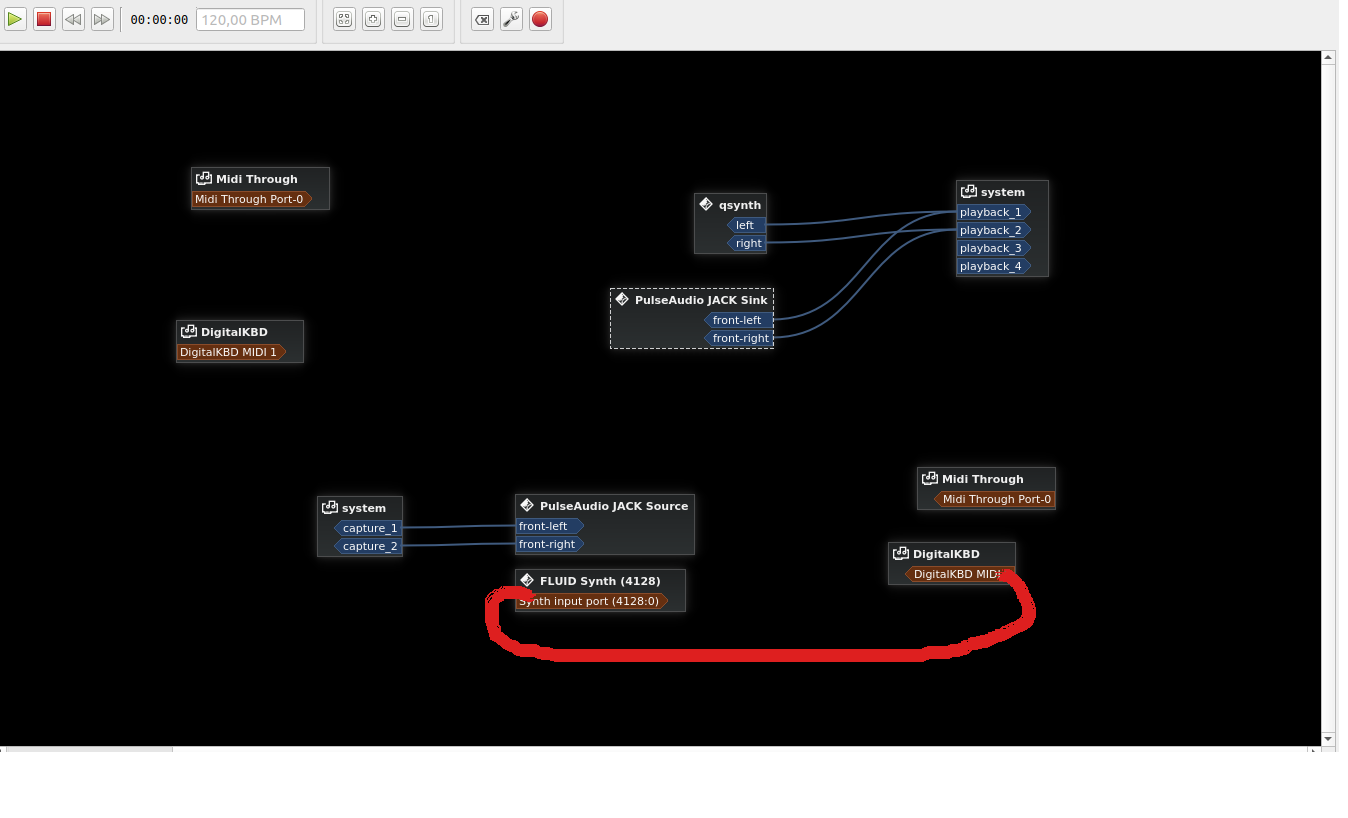1348x818 pixels.
Task: Click system capture_1 output port
Action: 368,528
